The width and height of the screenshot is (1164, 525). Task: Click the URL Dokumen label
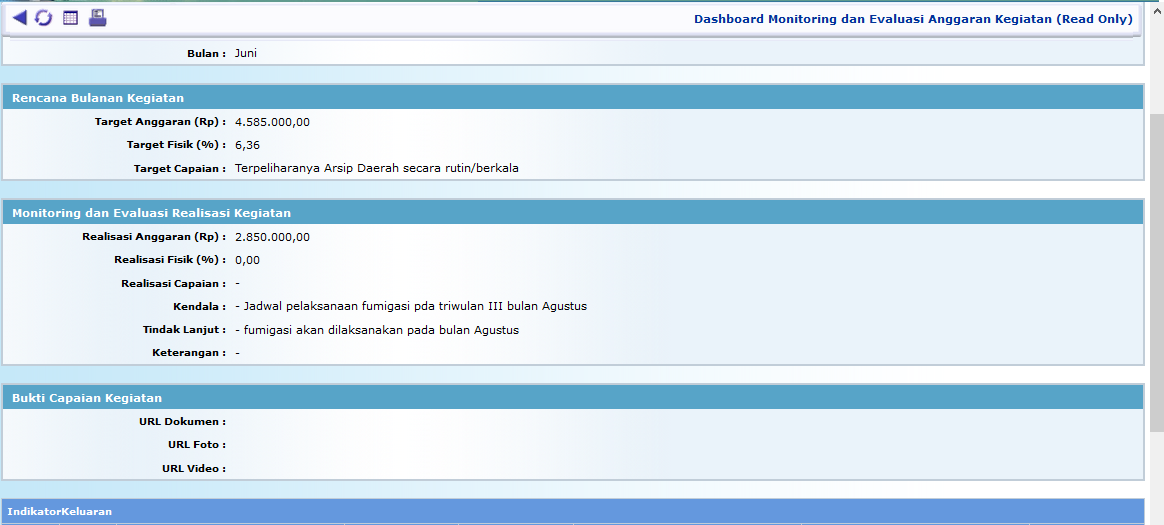[x=182, y=422]
